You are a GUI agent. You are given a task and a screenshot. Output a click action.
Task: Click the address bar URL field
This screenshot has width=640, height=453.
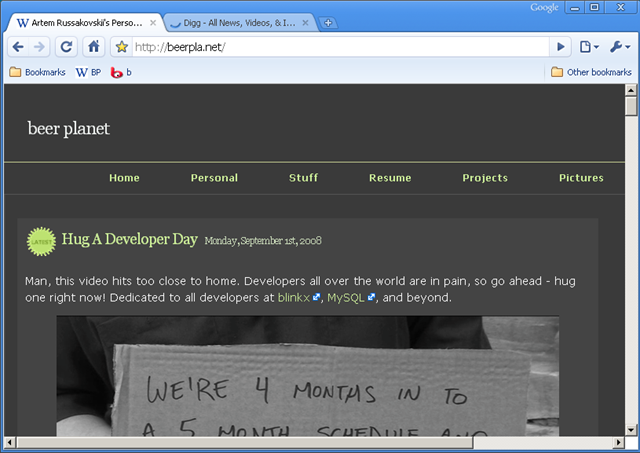(x=341, y=47)
